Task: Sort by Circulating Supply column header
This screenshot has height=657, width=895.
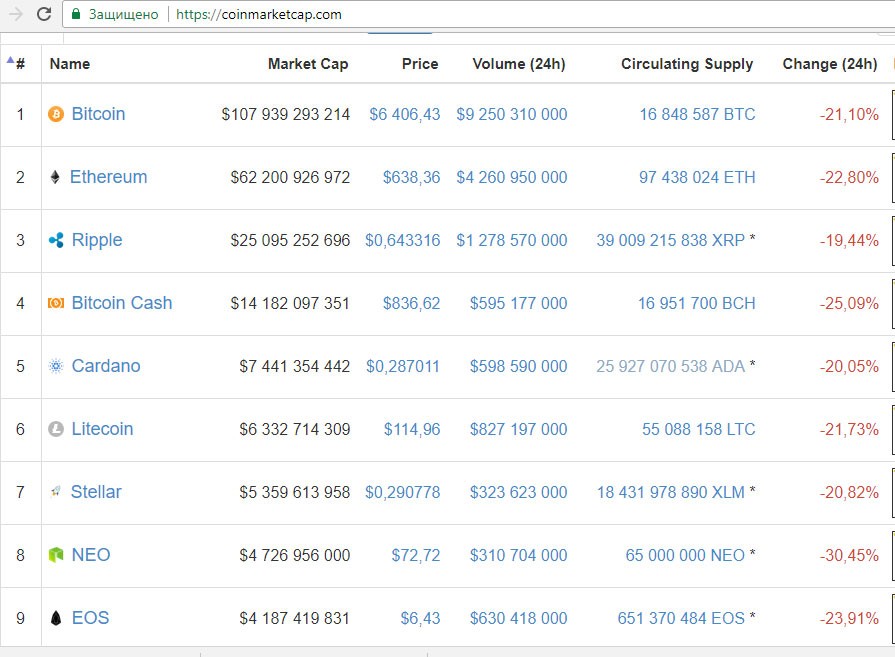Action: pyautogui.click(x=686, y=64)
